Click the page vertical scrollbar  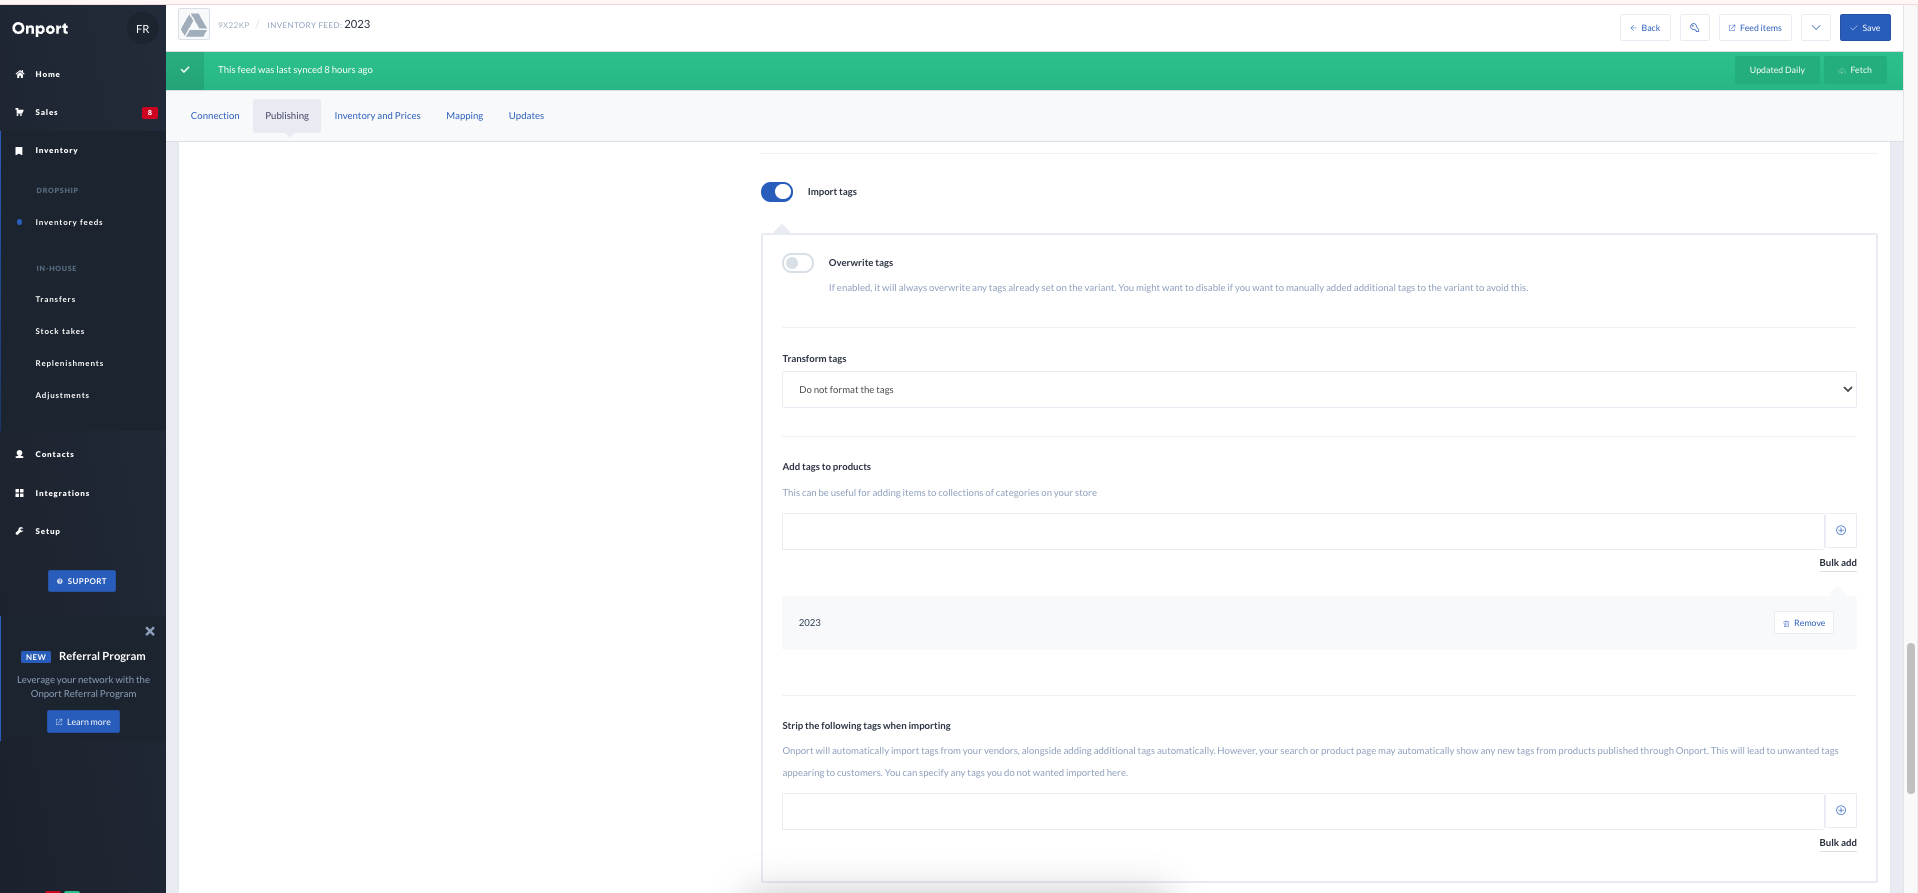[x=1911, y=718]
